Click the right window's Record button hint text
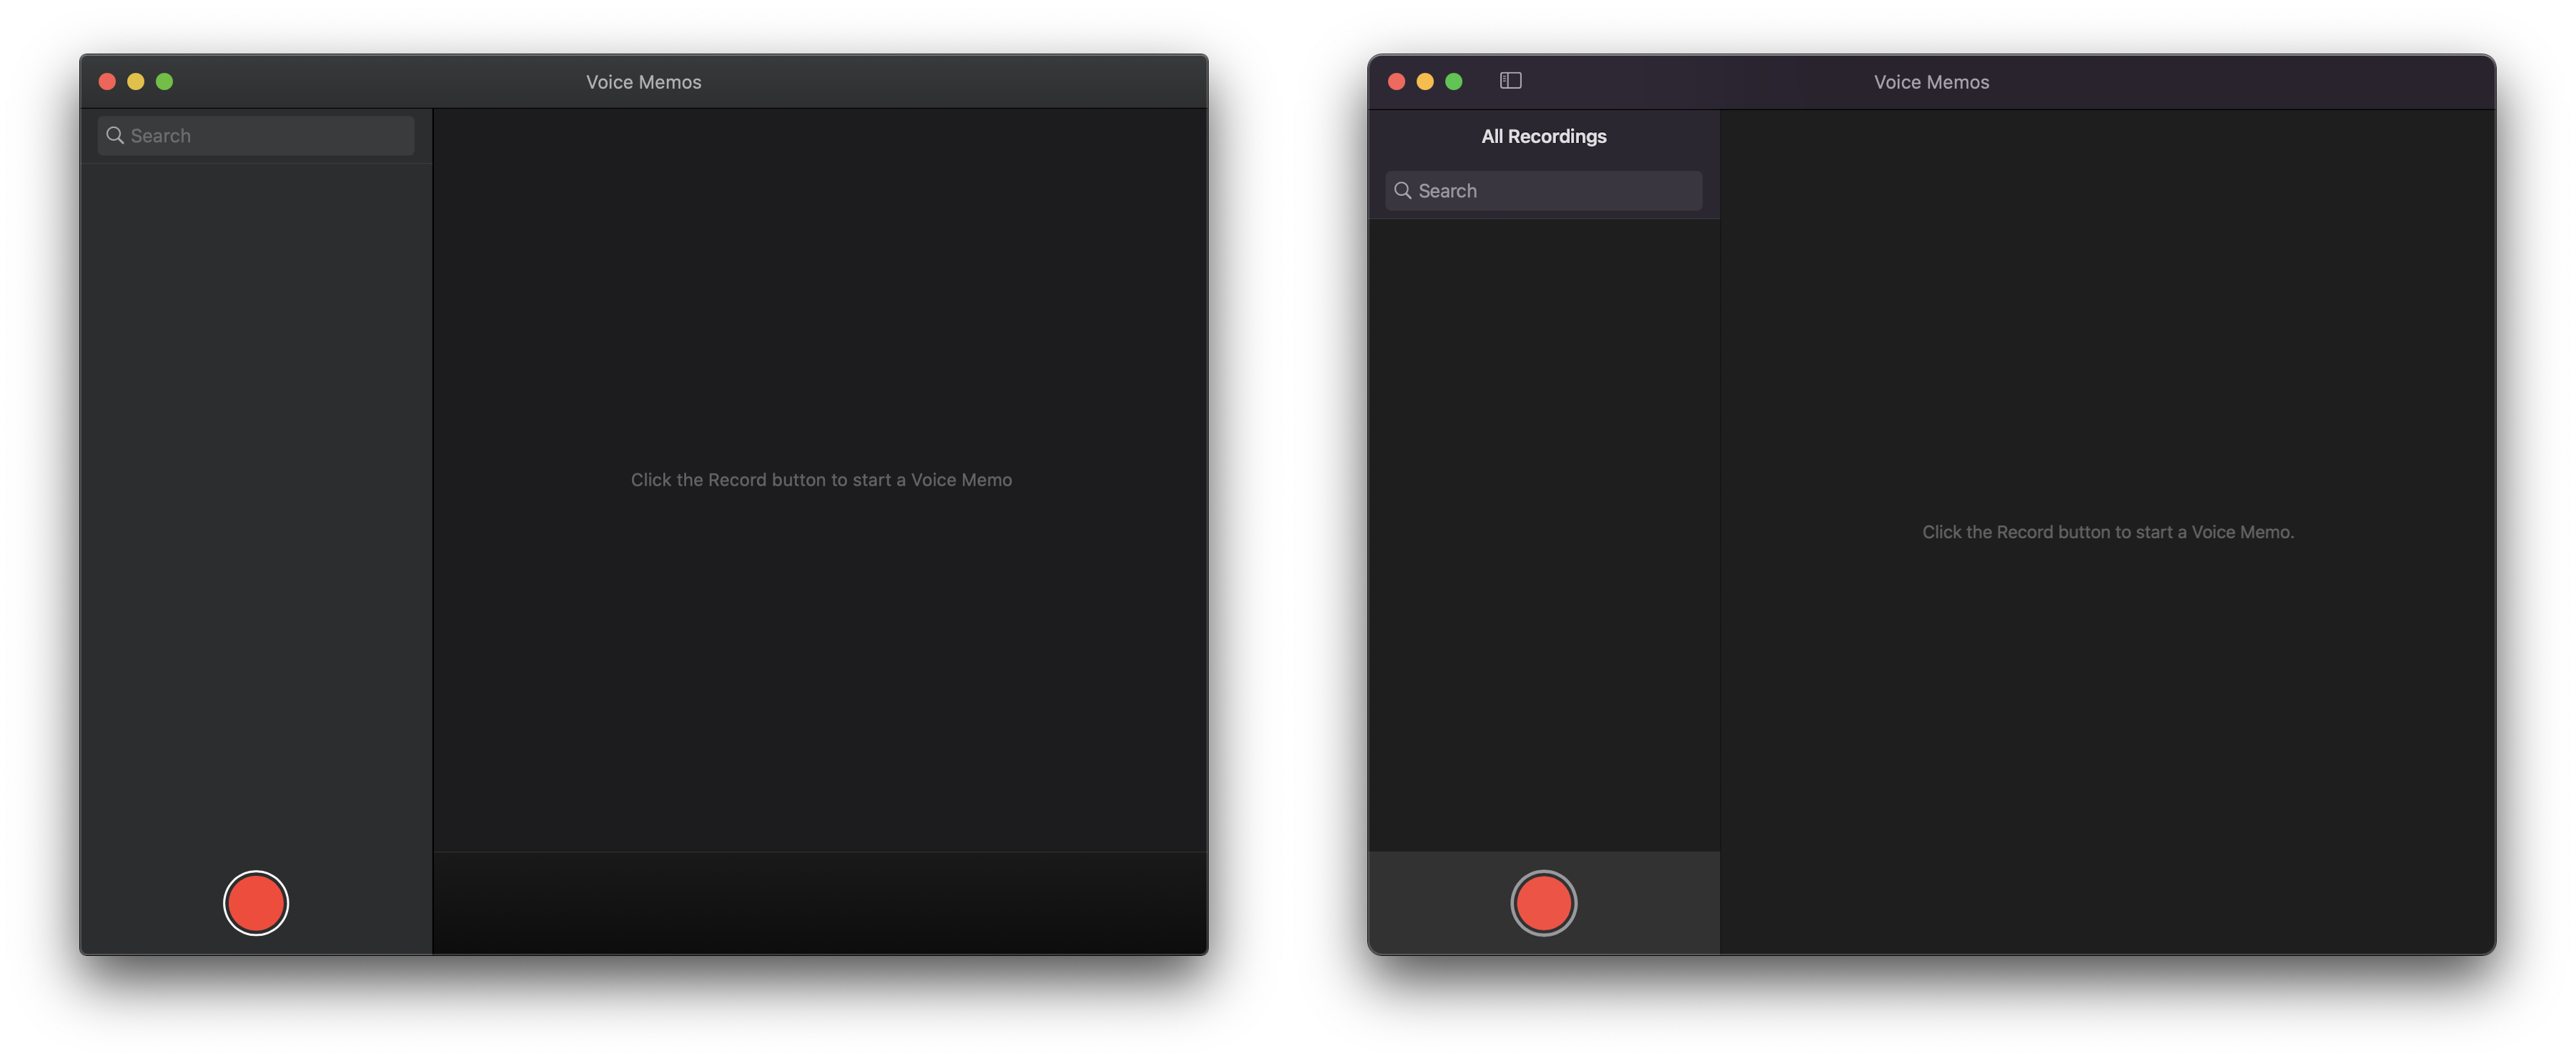Screen dimensions: 2576x1061 pyautogui.click(x=2108, y=532)
